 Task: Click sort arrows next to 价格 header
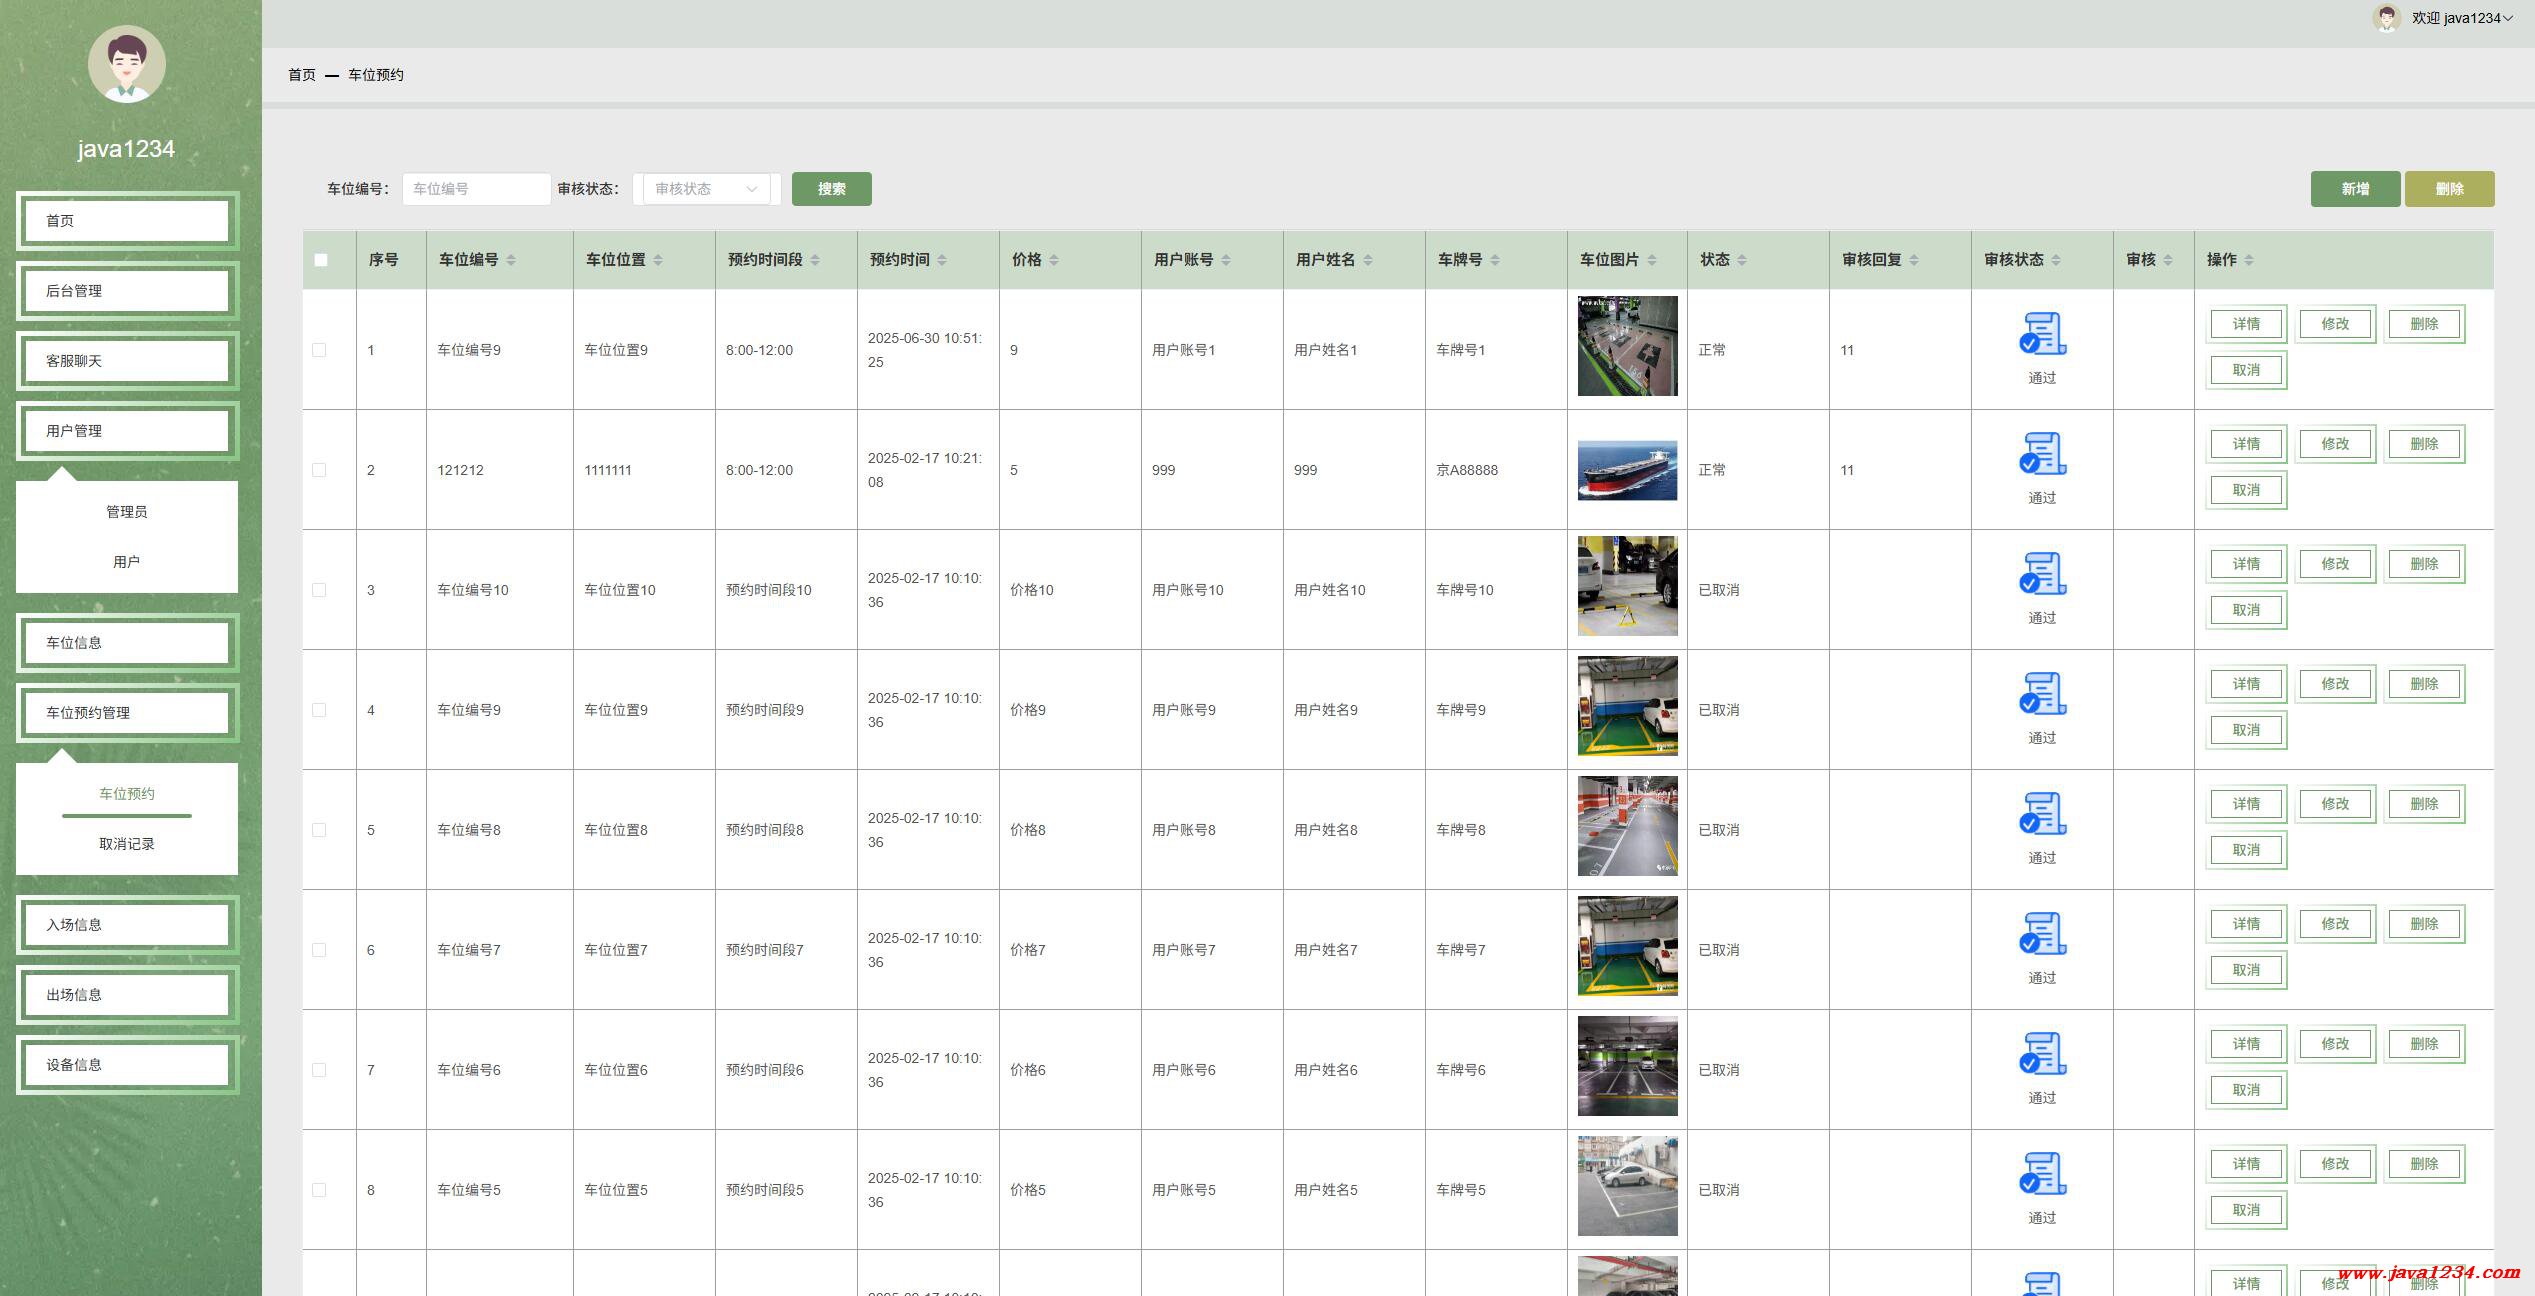pyautogui.click(x=1054, y=260)
